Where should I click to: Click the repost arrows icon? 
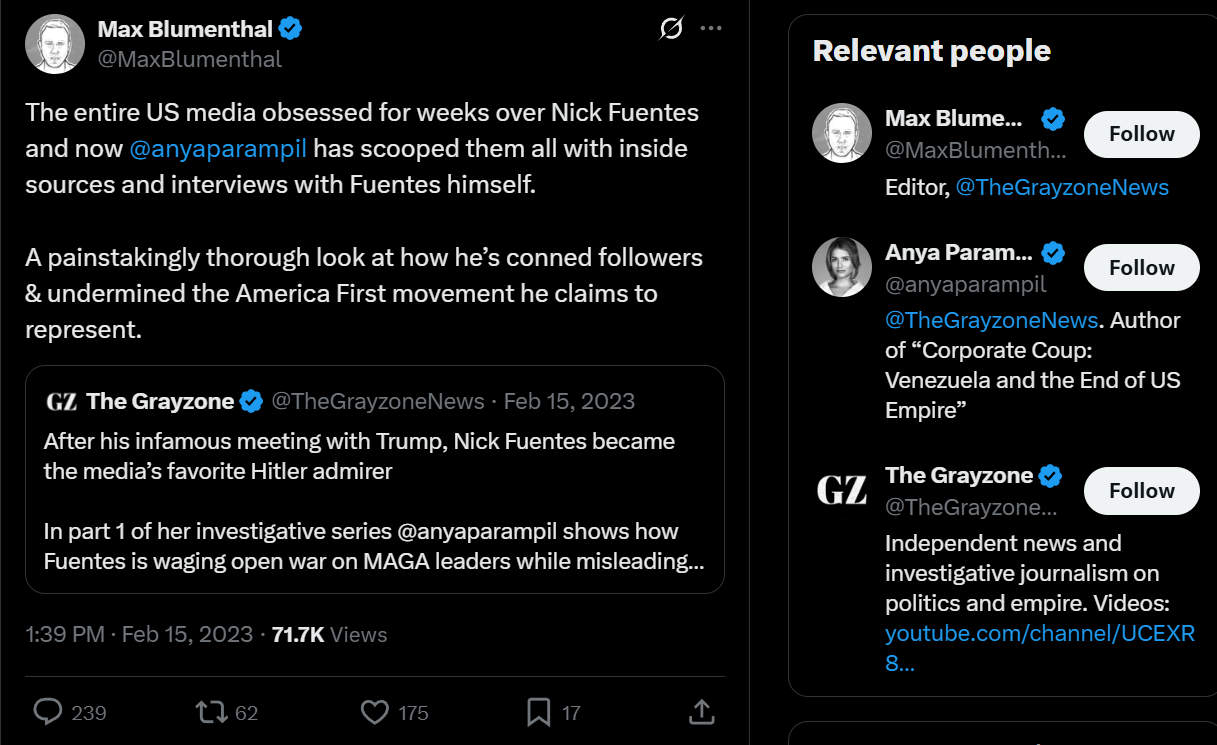[x=211, y=712]
